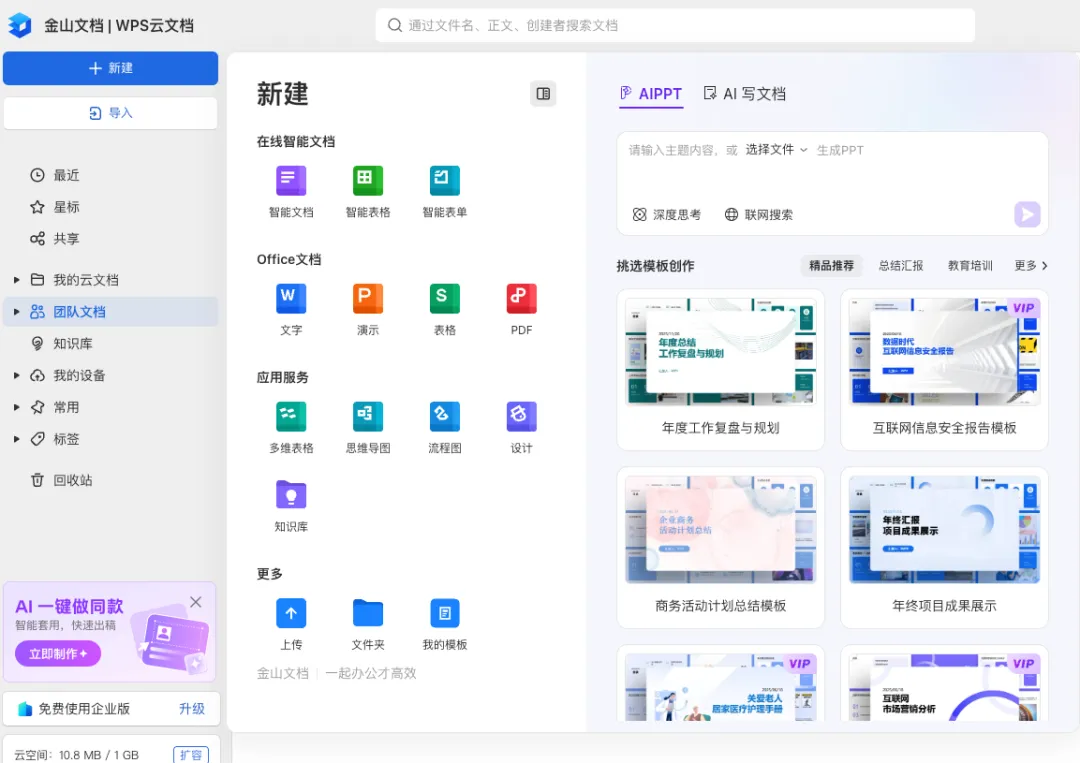The width and height of the screenshot is (1080, 763).
Task: Click the blue 新建 button
Action: [x=110, y=68]
